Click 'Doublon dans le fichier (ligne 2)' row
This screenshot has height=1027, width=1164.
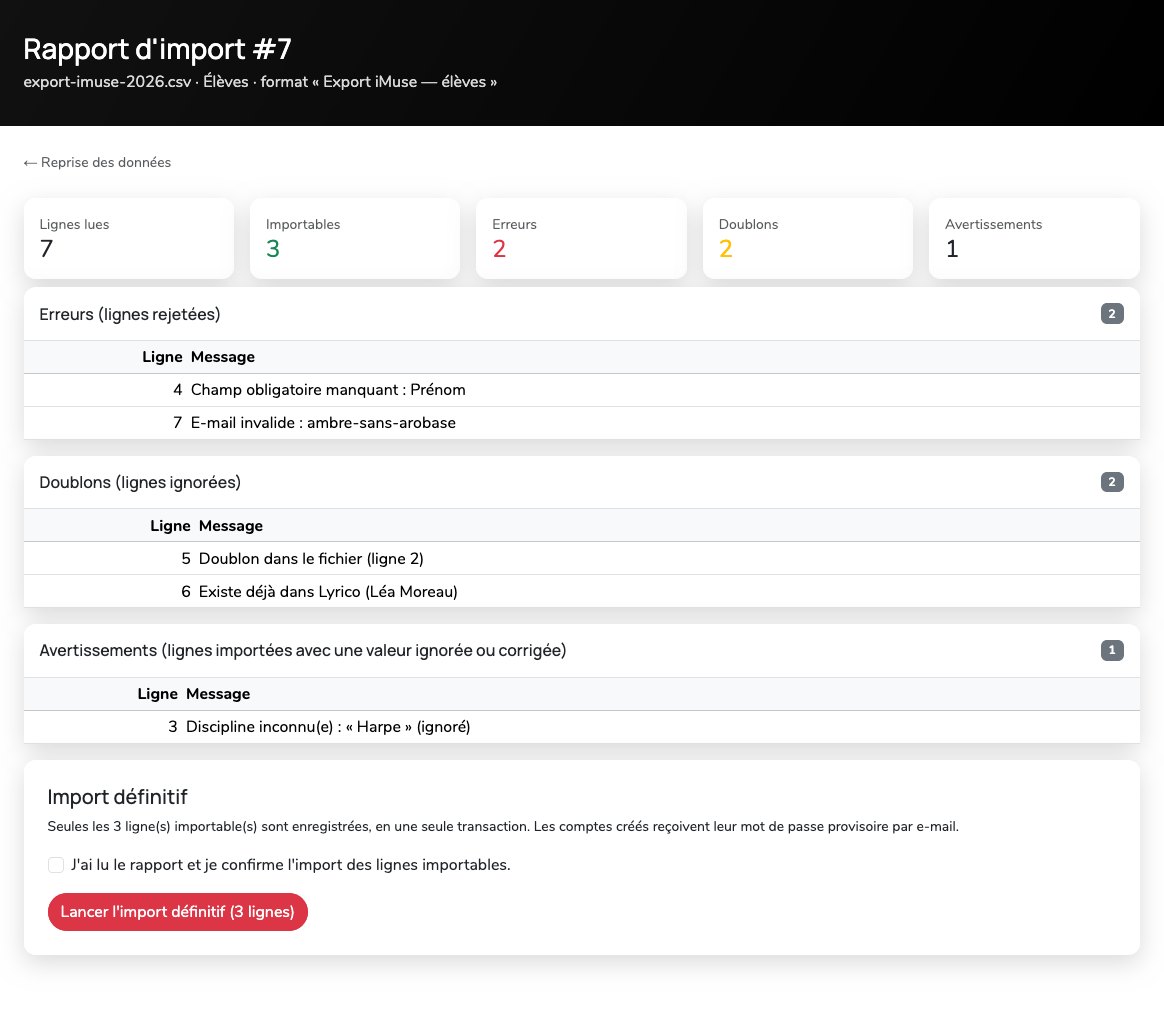(581, 558)
